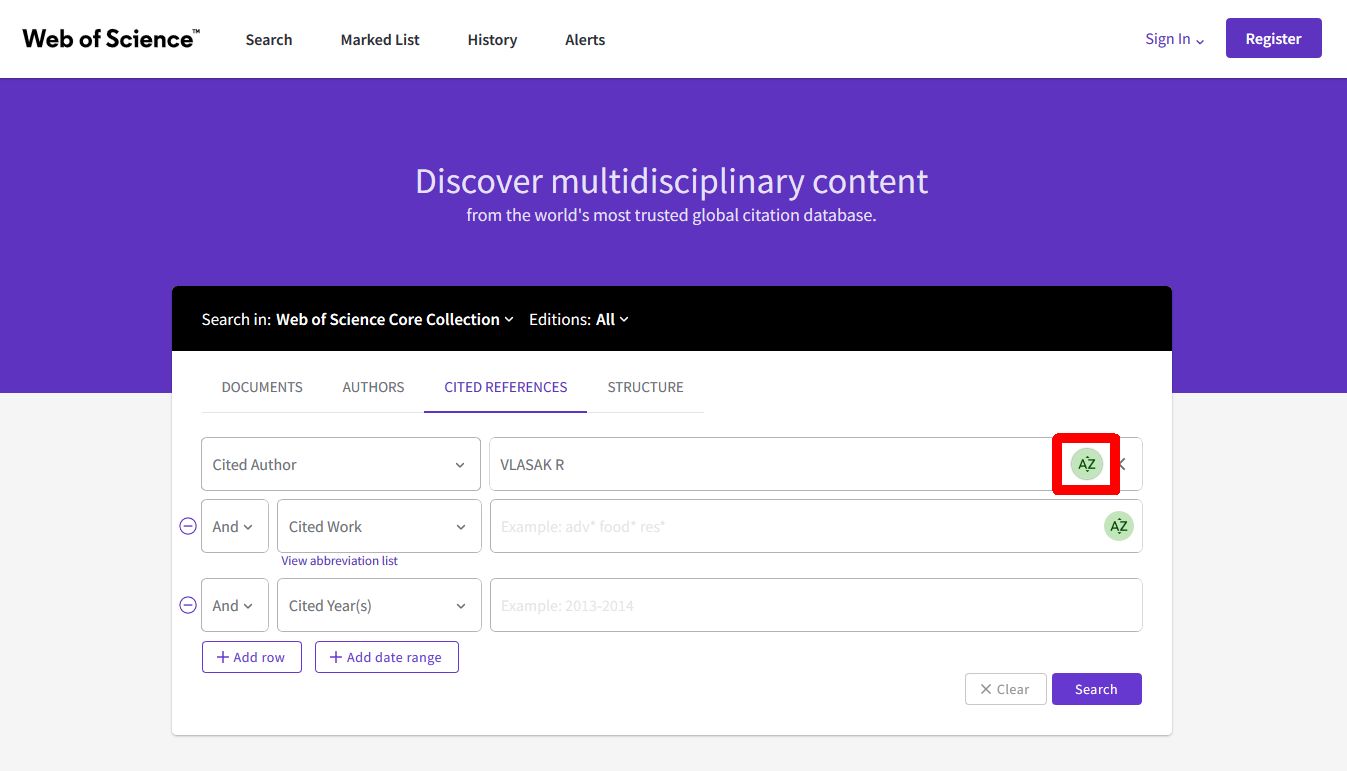The image size is (1347, 771).
Task: Click the purple Search button
Action: pos(1096,689)
